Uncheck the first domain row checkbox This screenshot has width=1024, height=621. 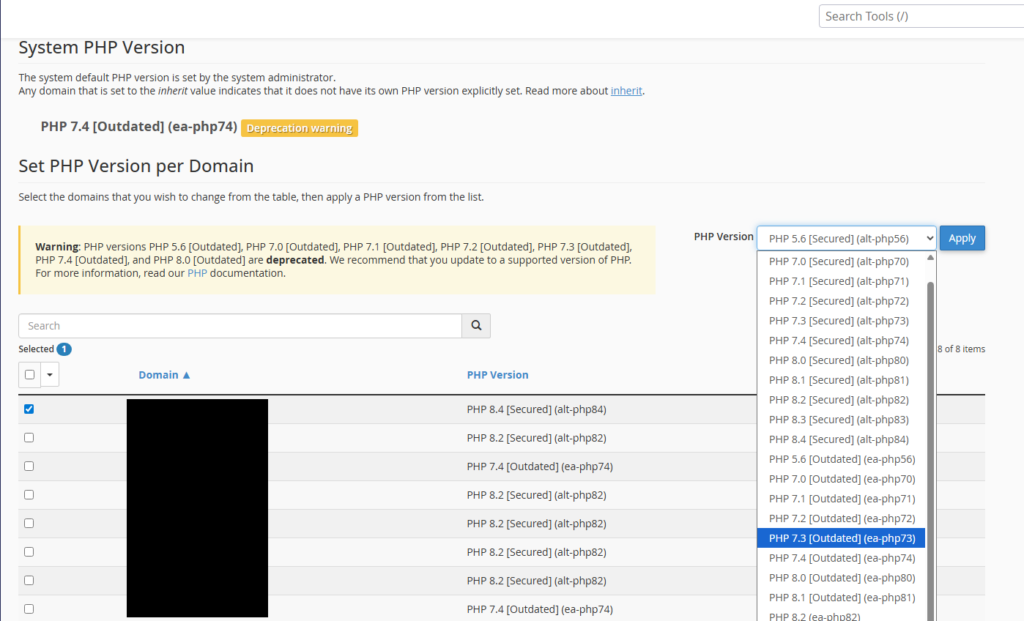(29, 409)
